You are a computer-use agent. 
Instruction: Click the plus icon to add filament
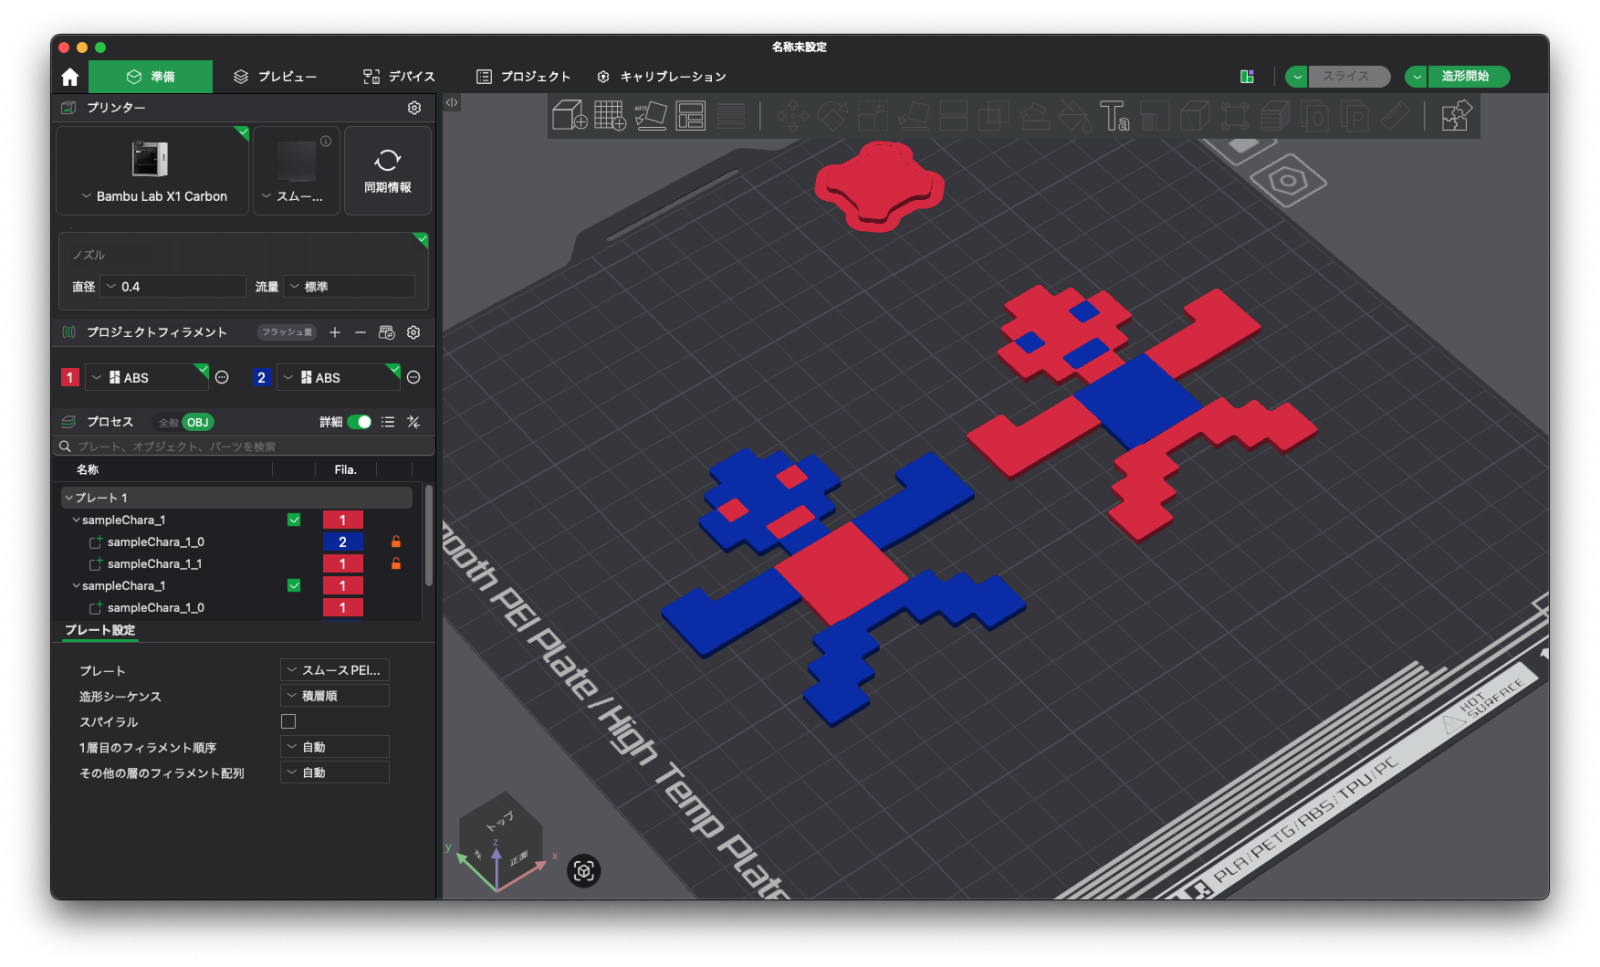point(335,332)
